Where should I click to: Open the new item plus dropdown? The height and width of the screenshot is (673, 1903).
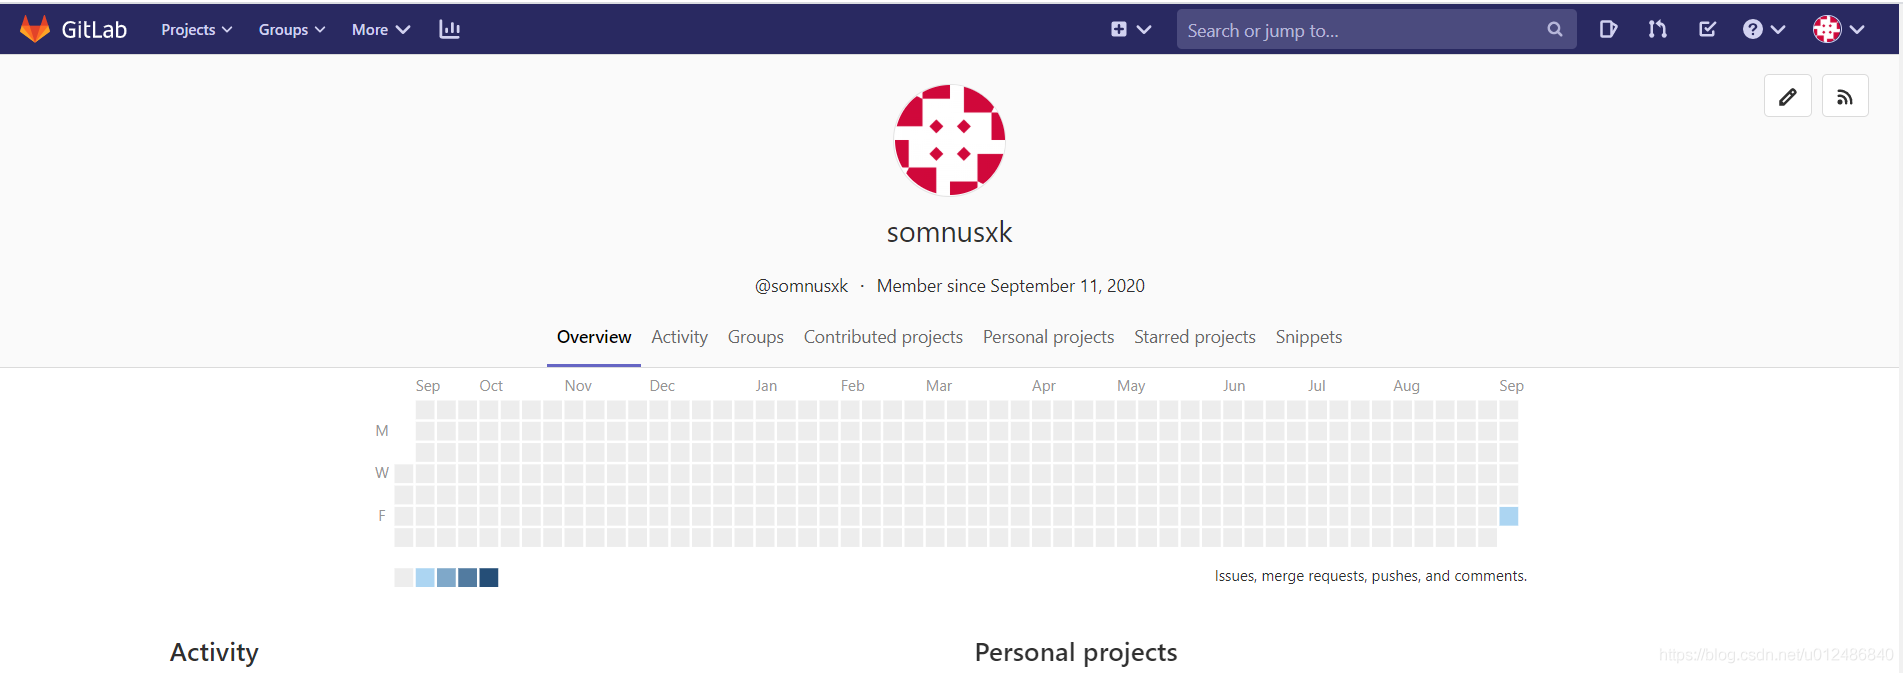1131,30
